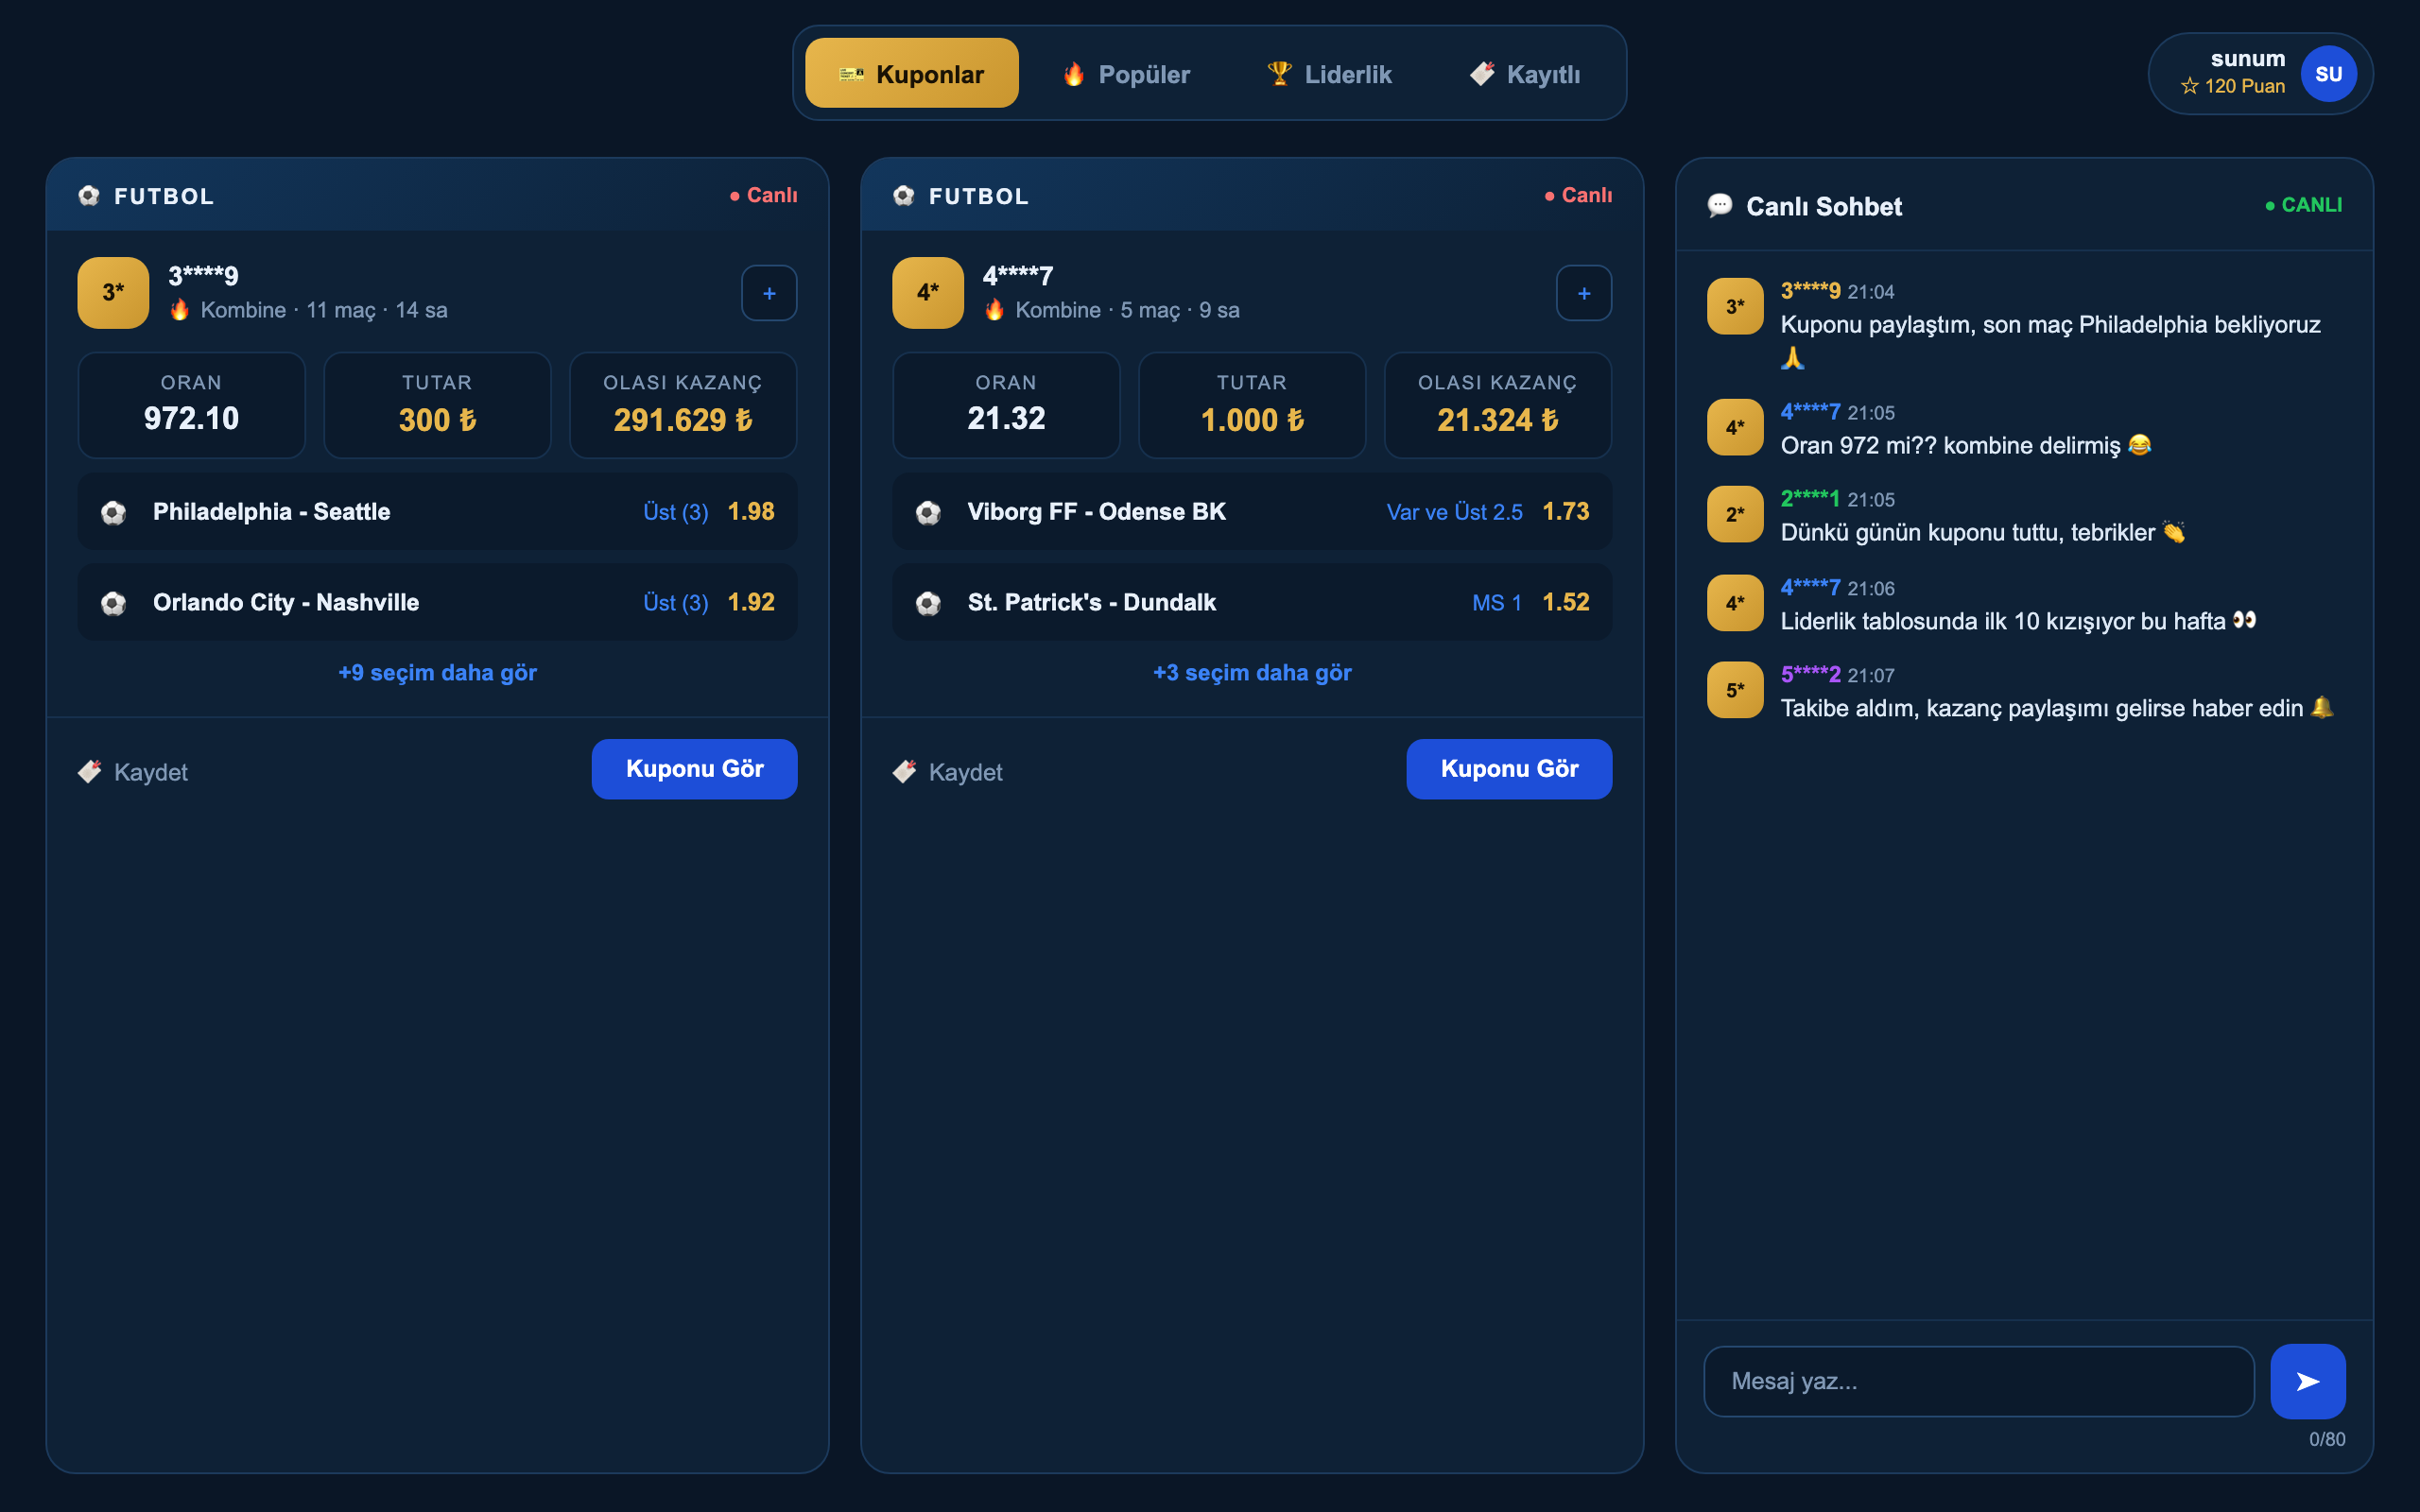
Task: Go to the Kayıtlı tab
Action: tap(1525, 74)
